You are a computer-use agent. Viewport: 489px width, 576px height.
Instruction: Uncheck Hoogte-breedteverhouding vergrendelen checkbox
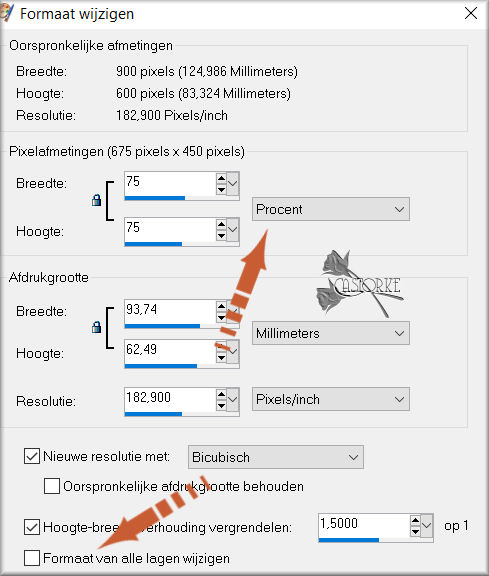point(32,527)
